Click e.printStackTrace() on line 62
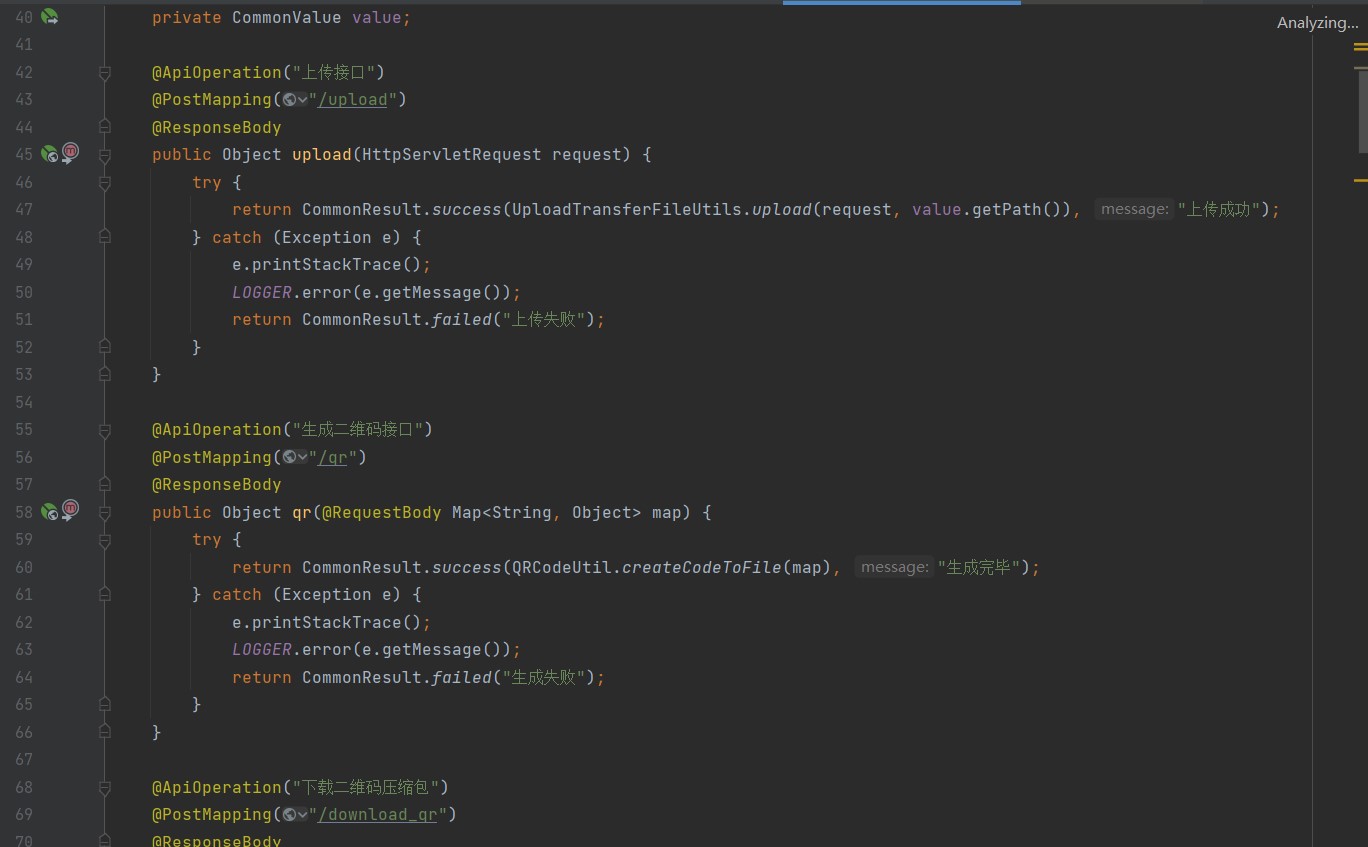The height and width of the screenshot is (847, 1368). pos(327,622)
